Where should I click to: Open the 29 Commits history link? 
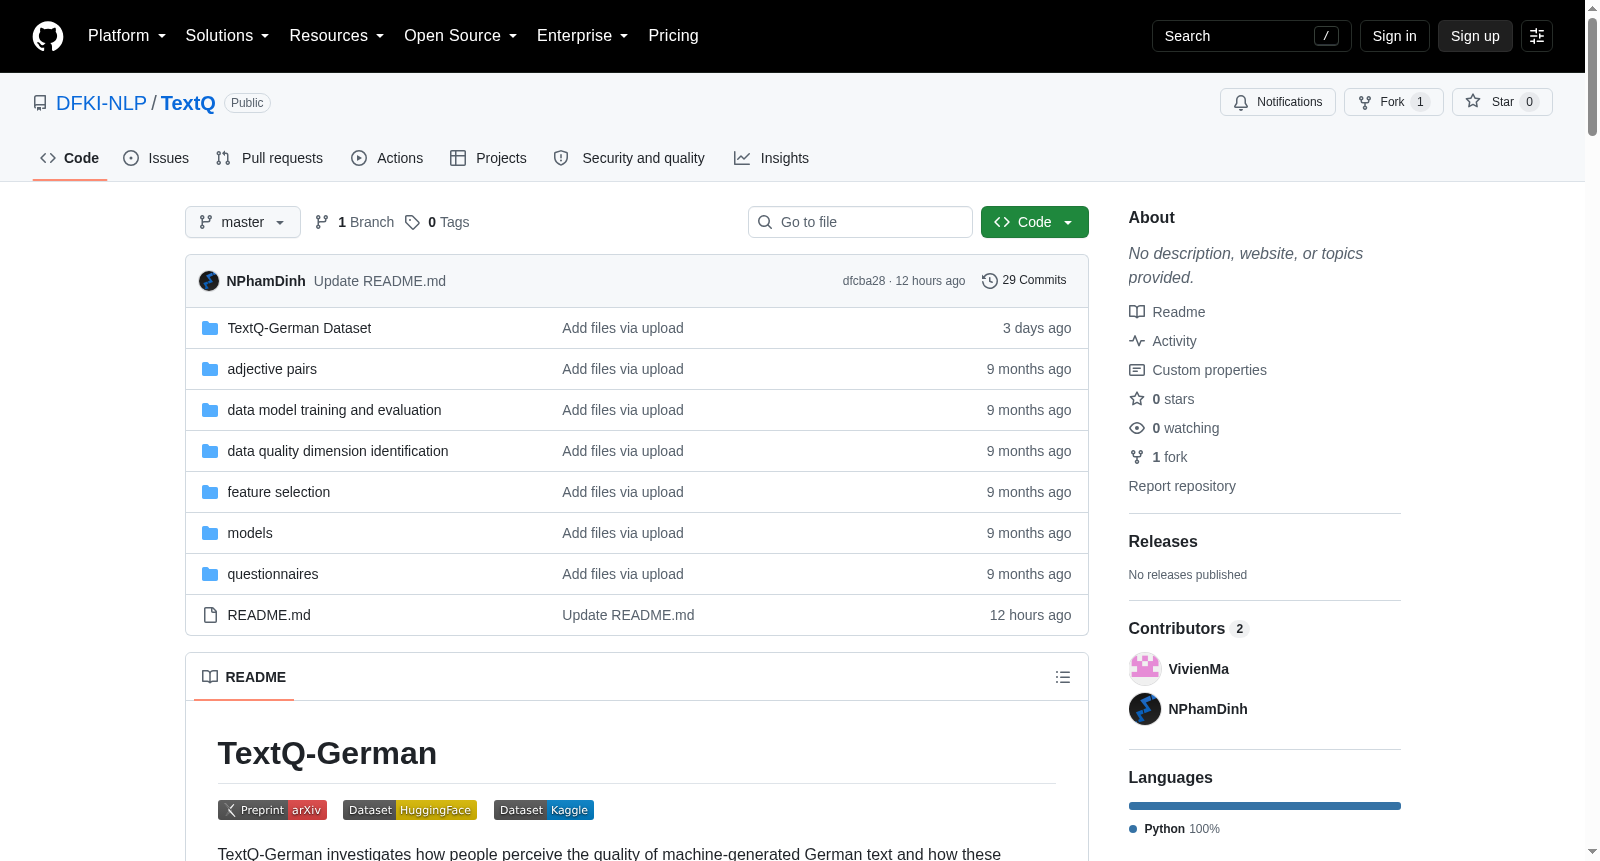(x=1024, y=281)
